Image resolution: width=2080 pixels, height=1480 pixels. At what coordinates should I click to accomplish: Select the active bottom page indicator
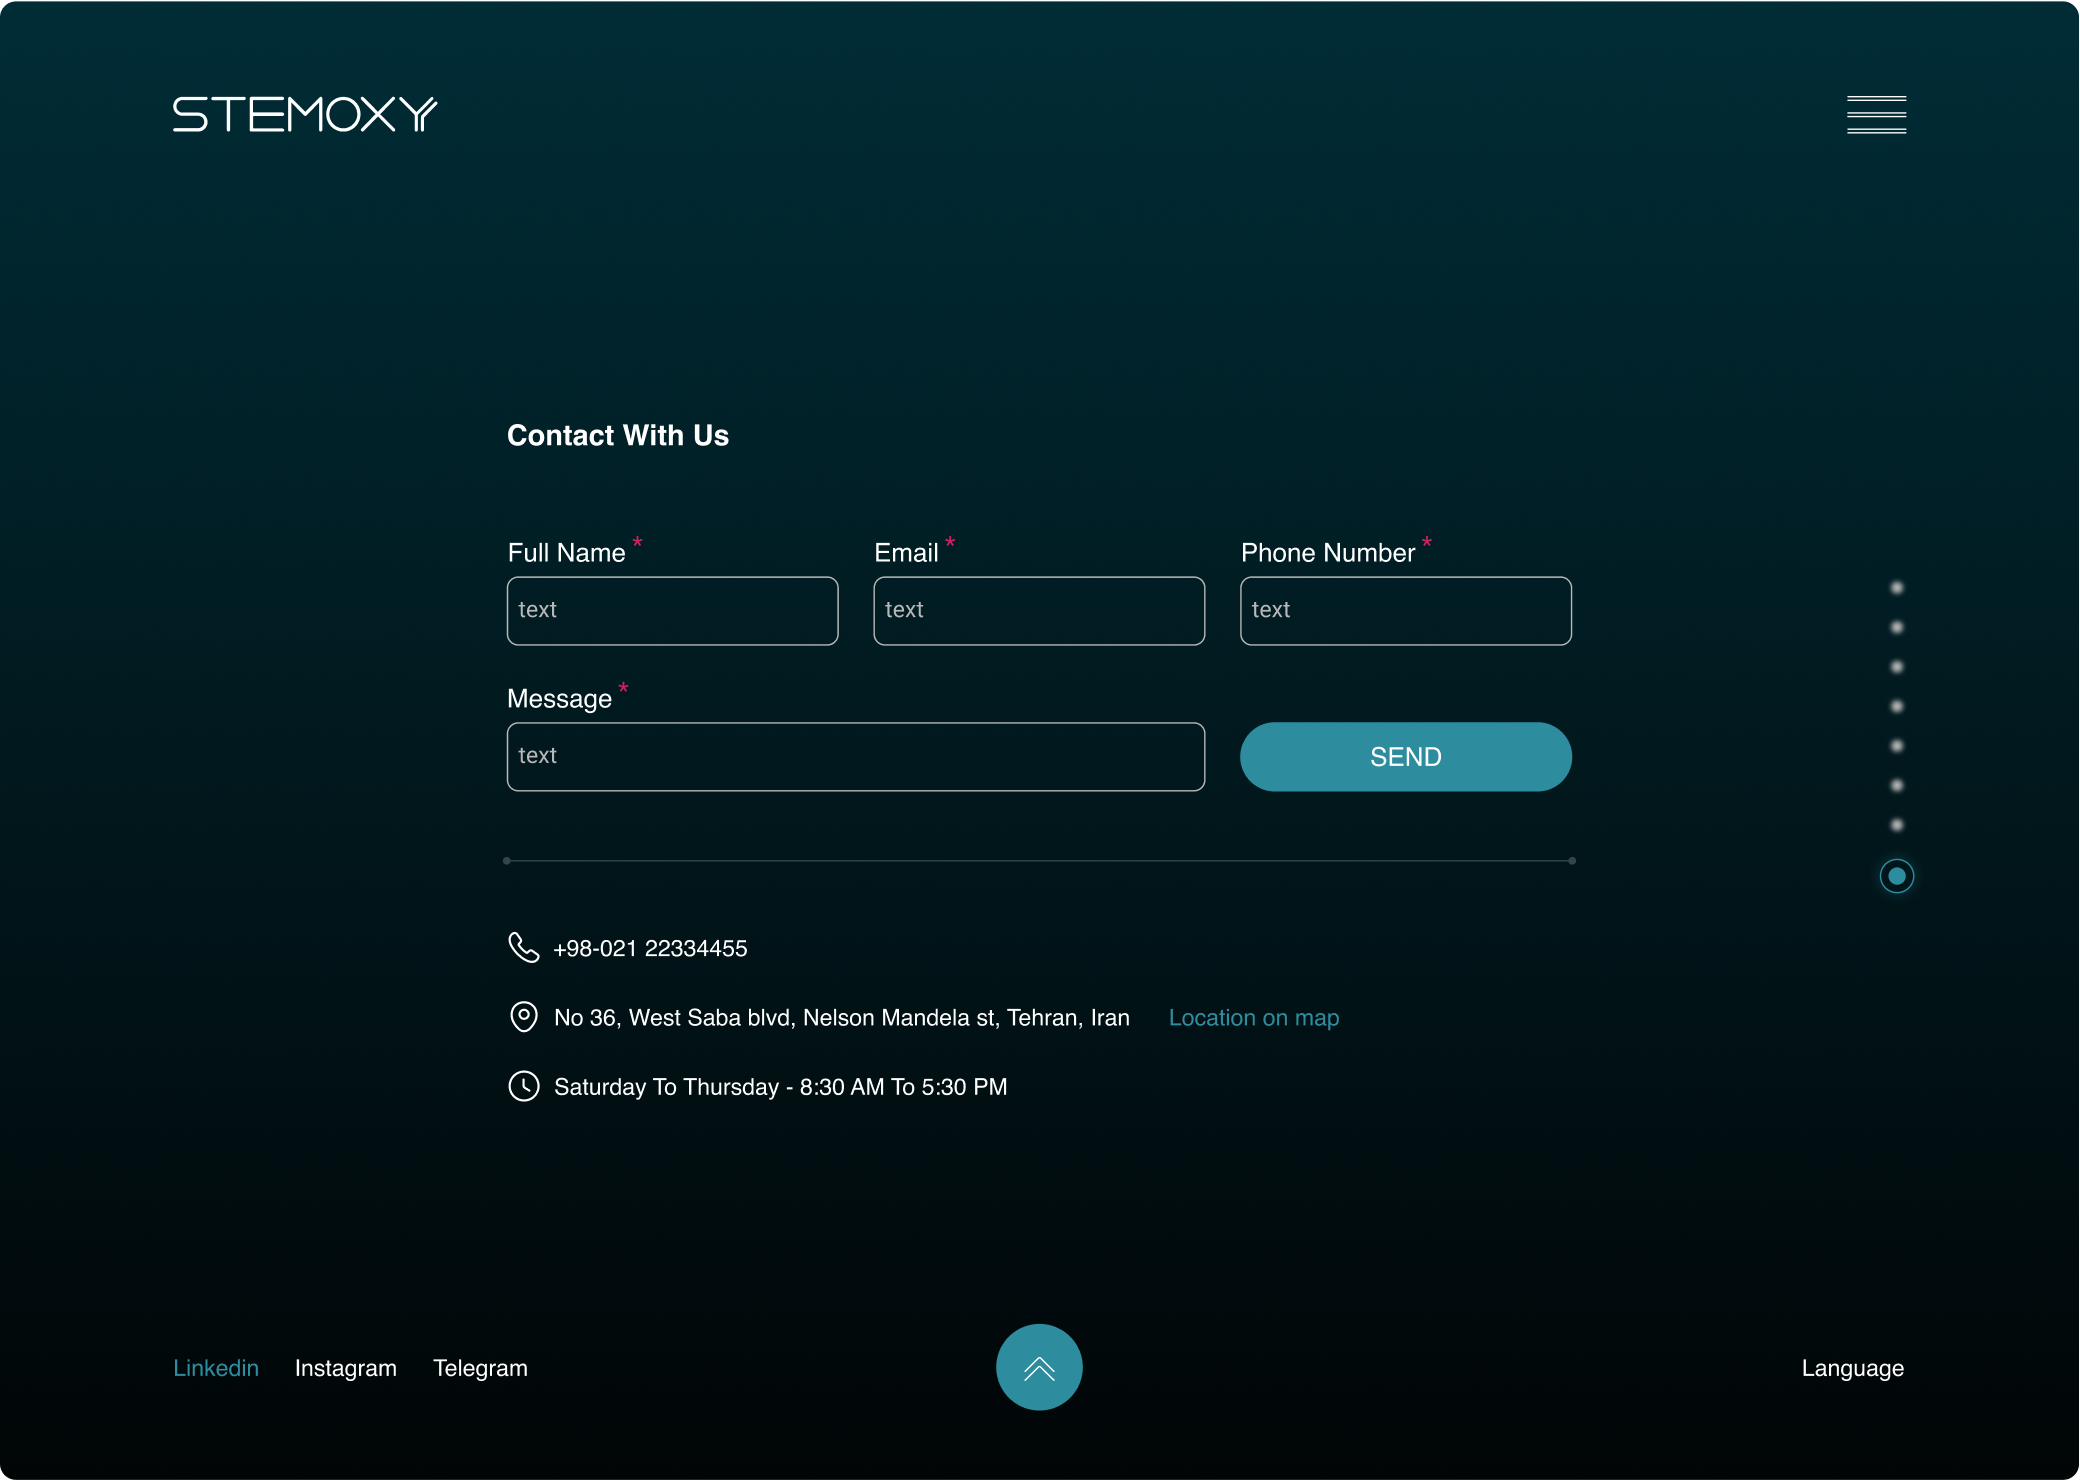[x=1897, y=876]
